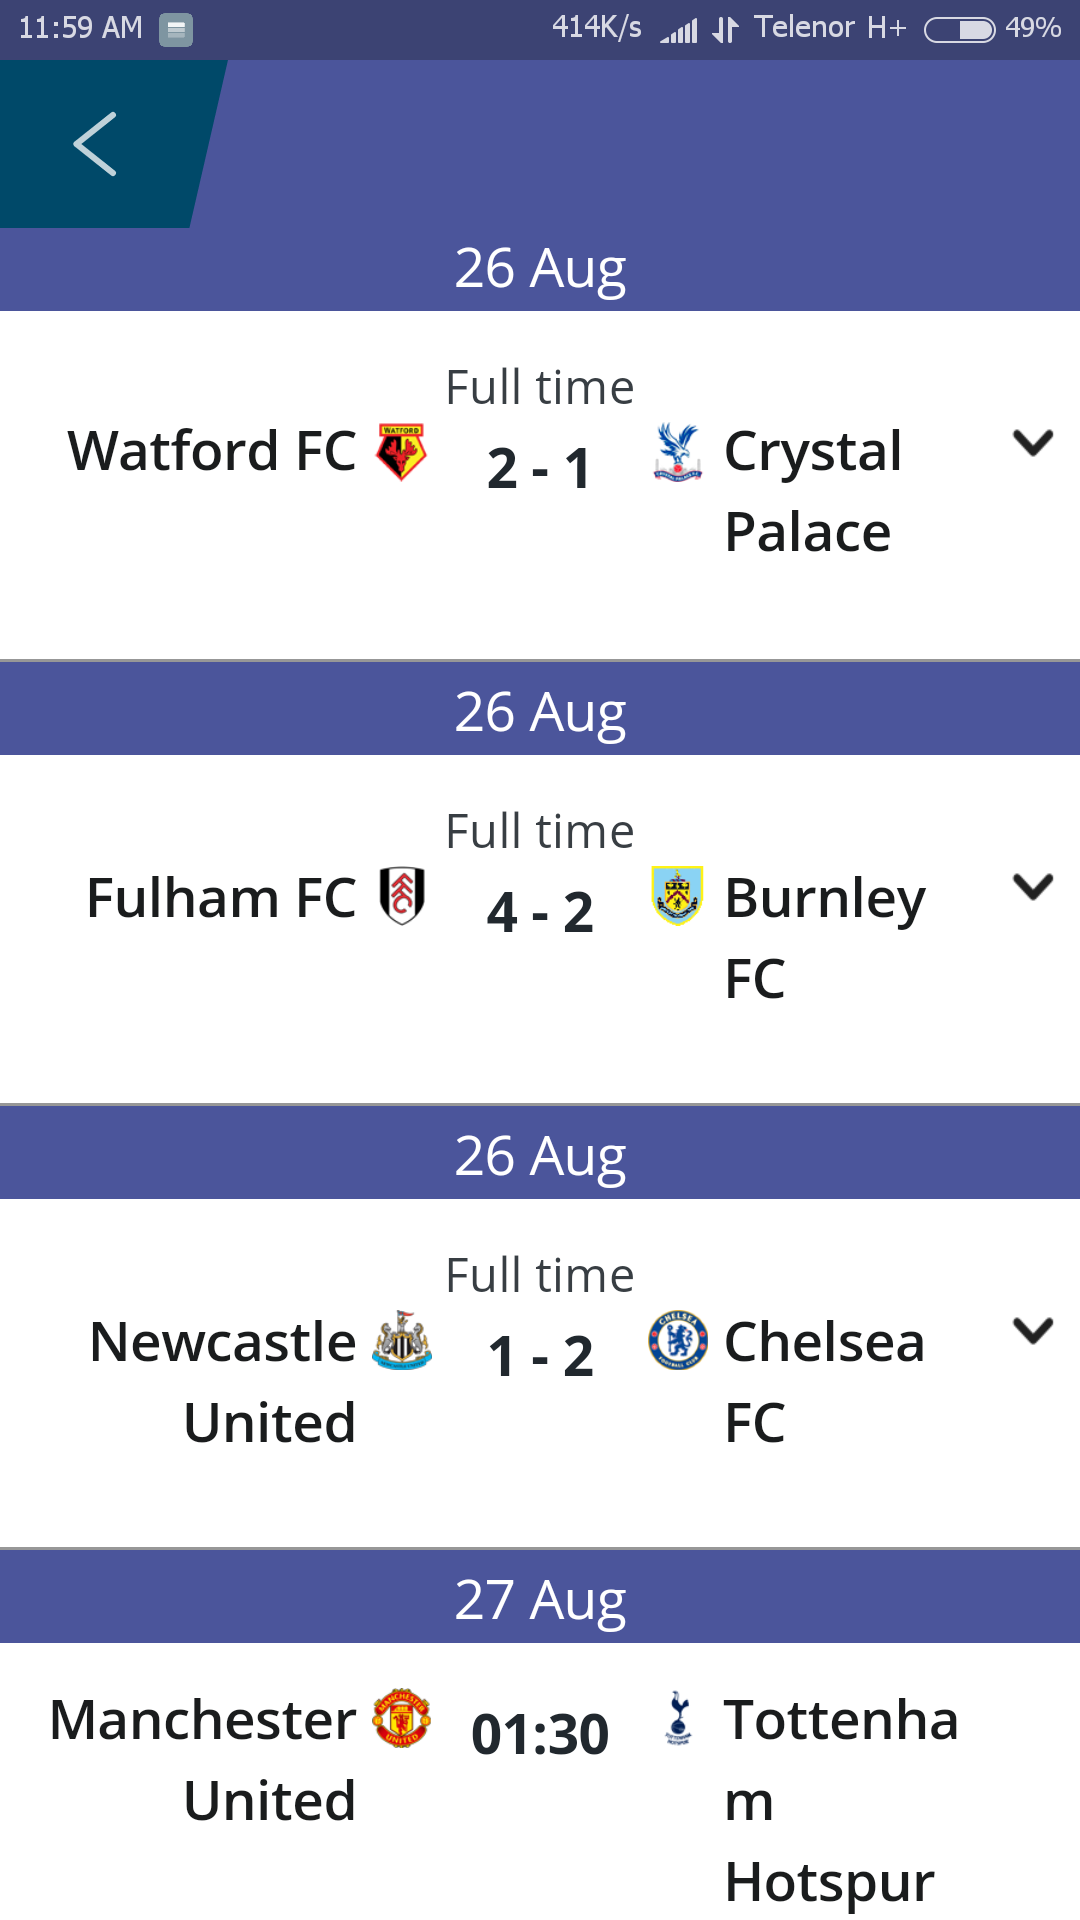Click the Watford FC crest

(x=401, y=451)
